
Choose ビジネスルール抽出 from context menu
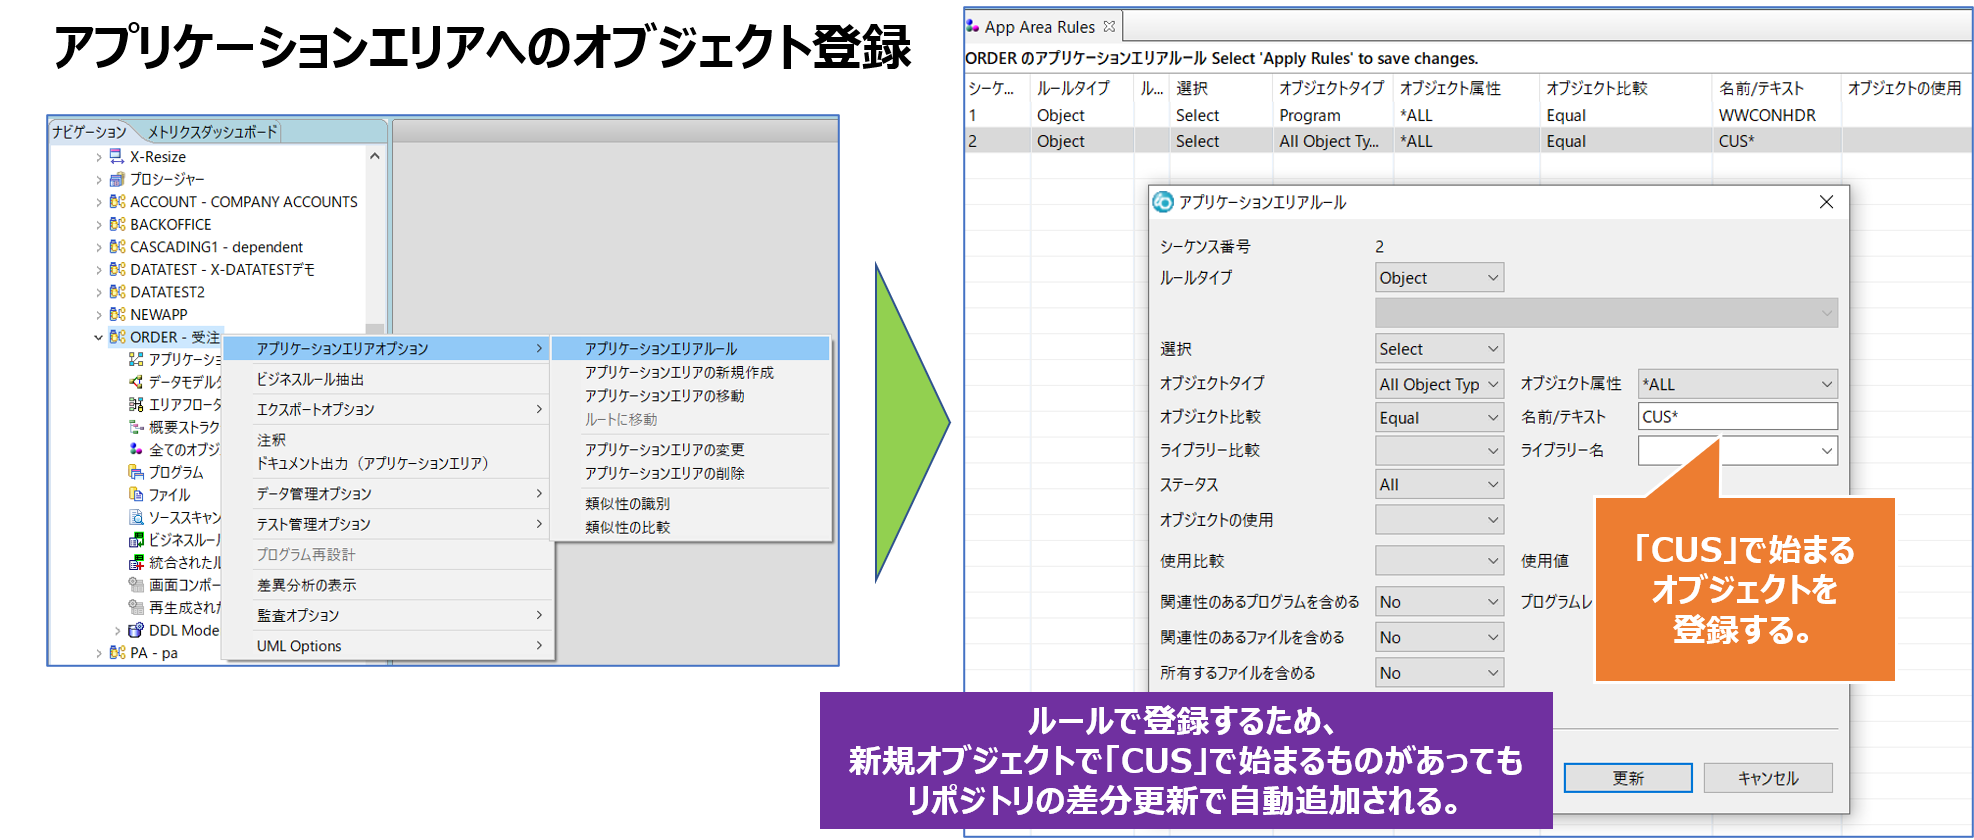coord(387,379)
